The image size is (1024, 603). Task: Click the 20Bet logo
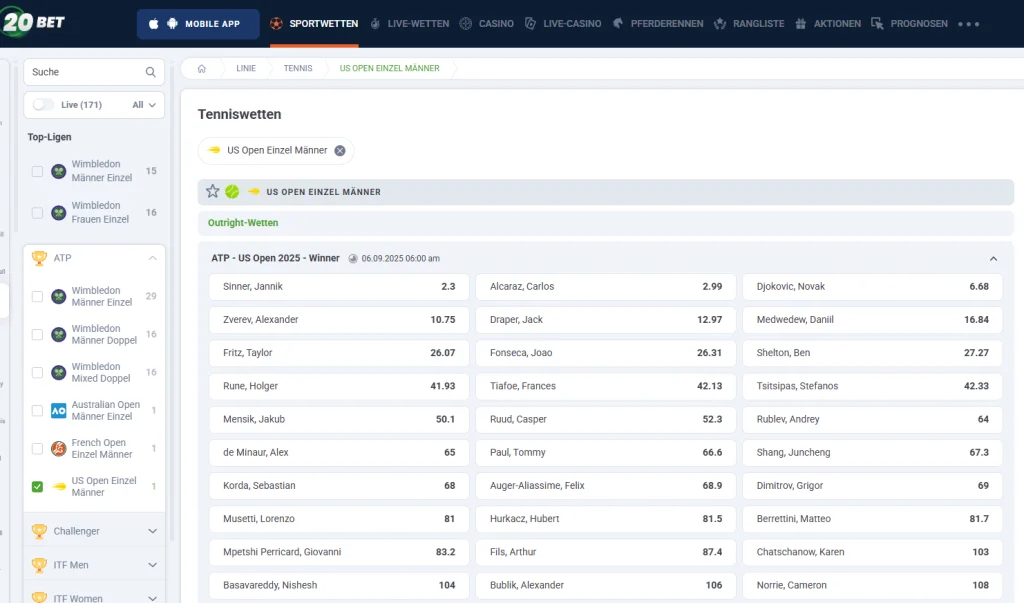(x=33, y=22)
